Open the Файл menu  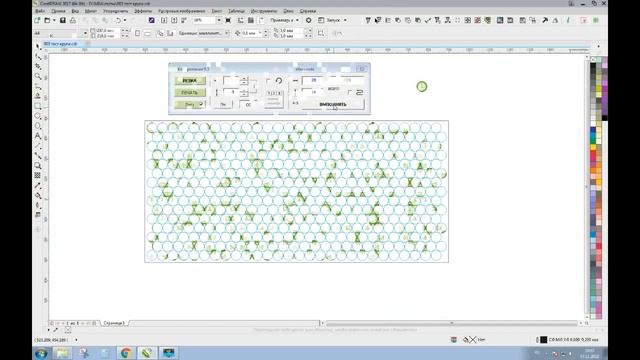40,11
